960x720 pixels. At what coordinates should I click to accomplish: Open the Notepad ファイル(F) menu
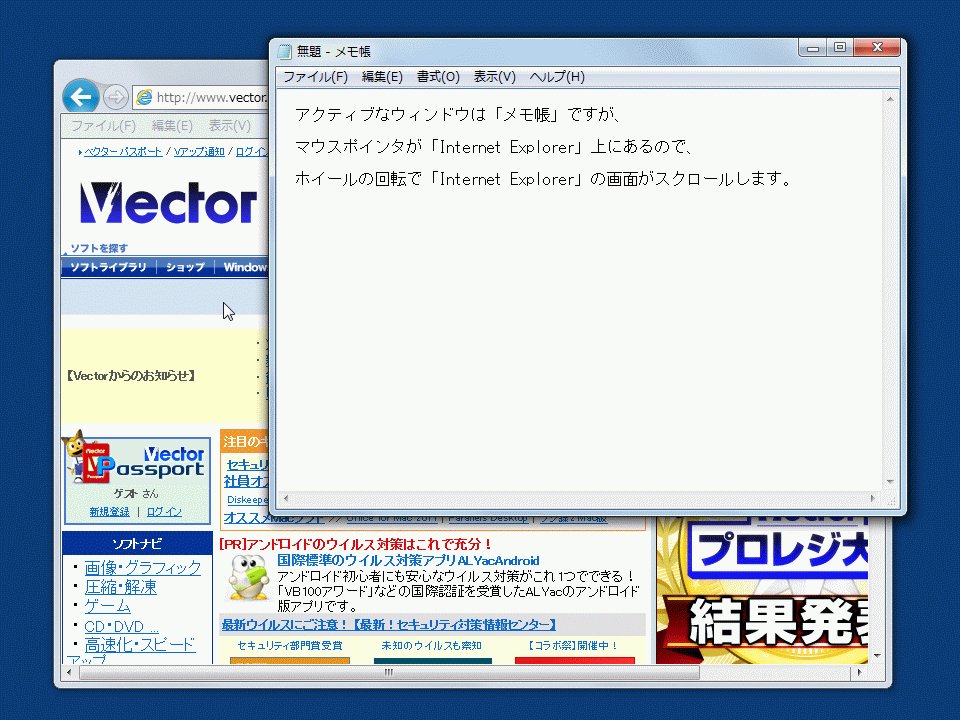pyautogui.click(x=315, y=77)
